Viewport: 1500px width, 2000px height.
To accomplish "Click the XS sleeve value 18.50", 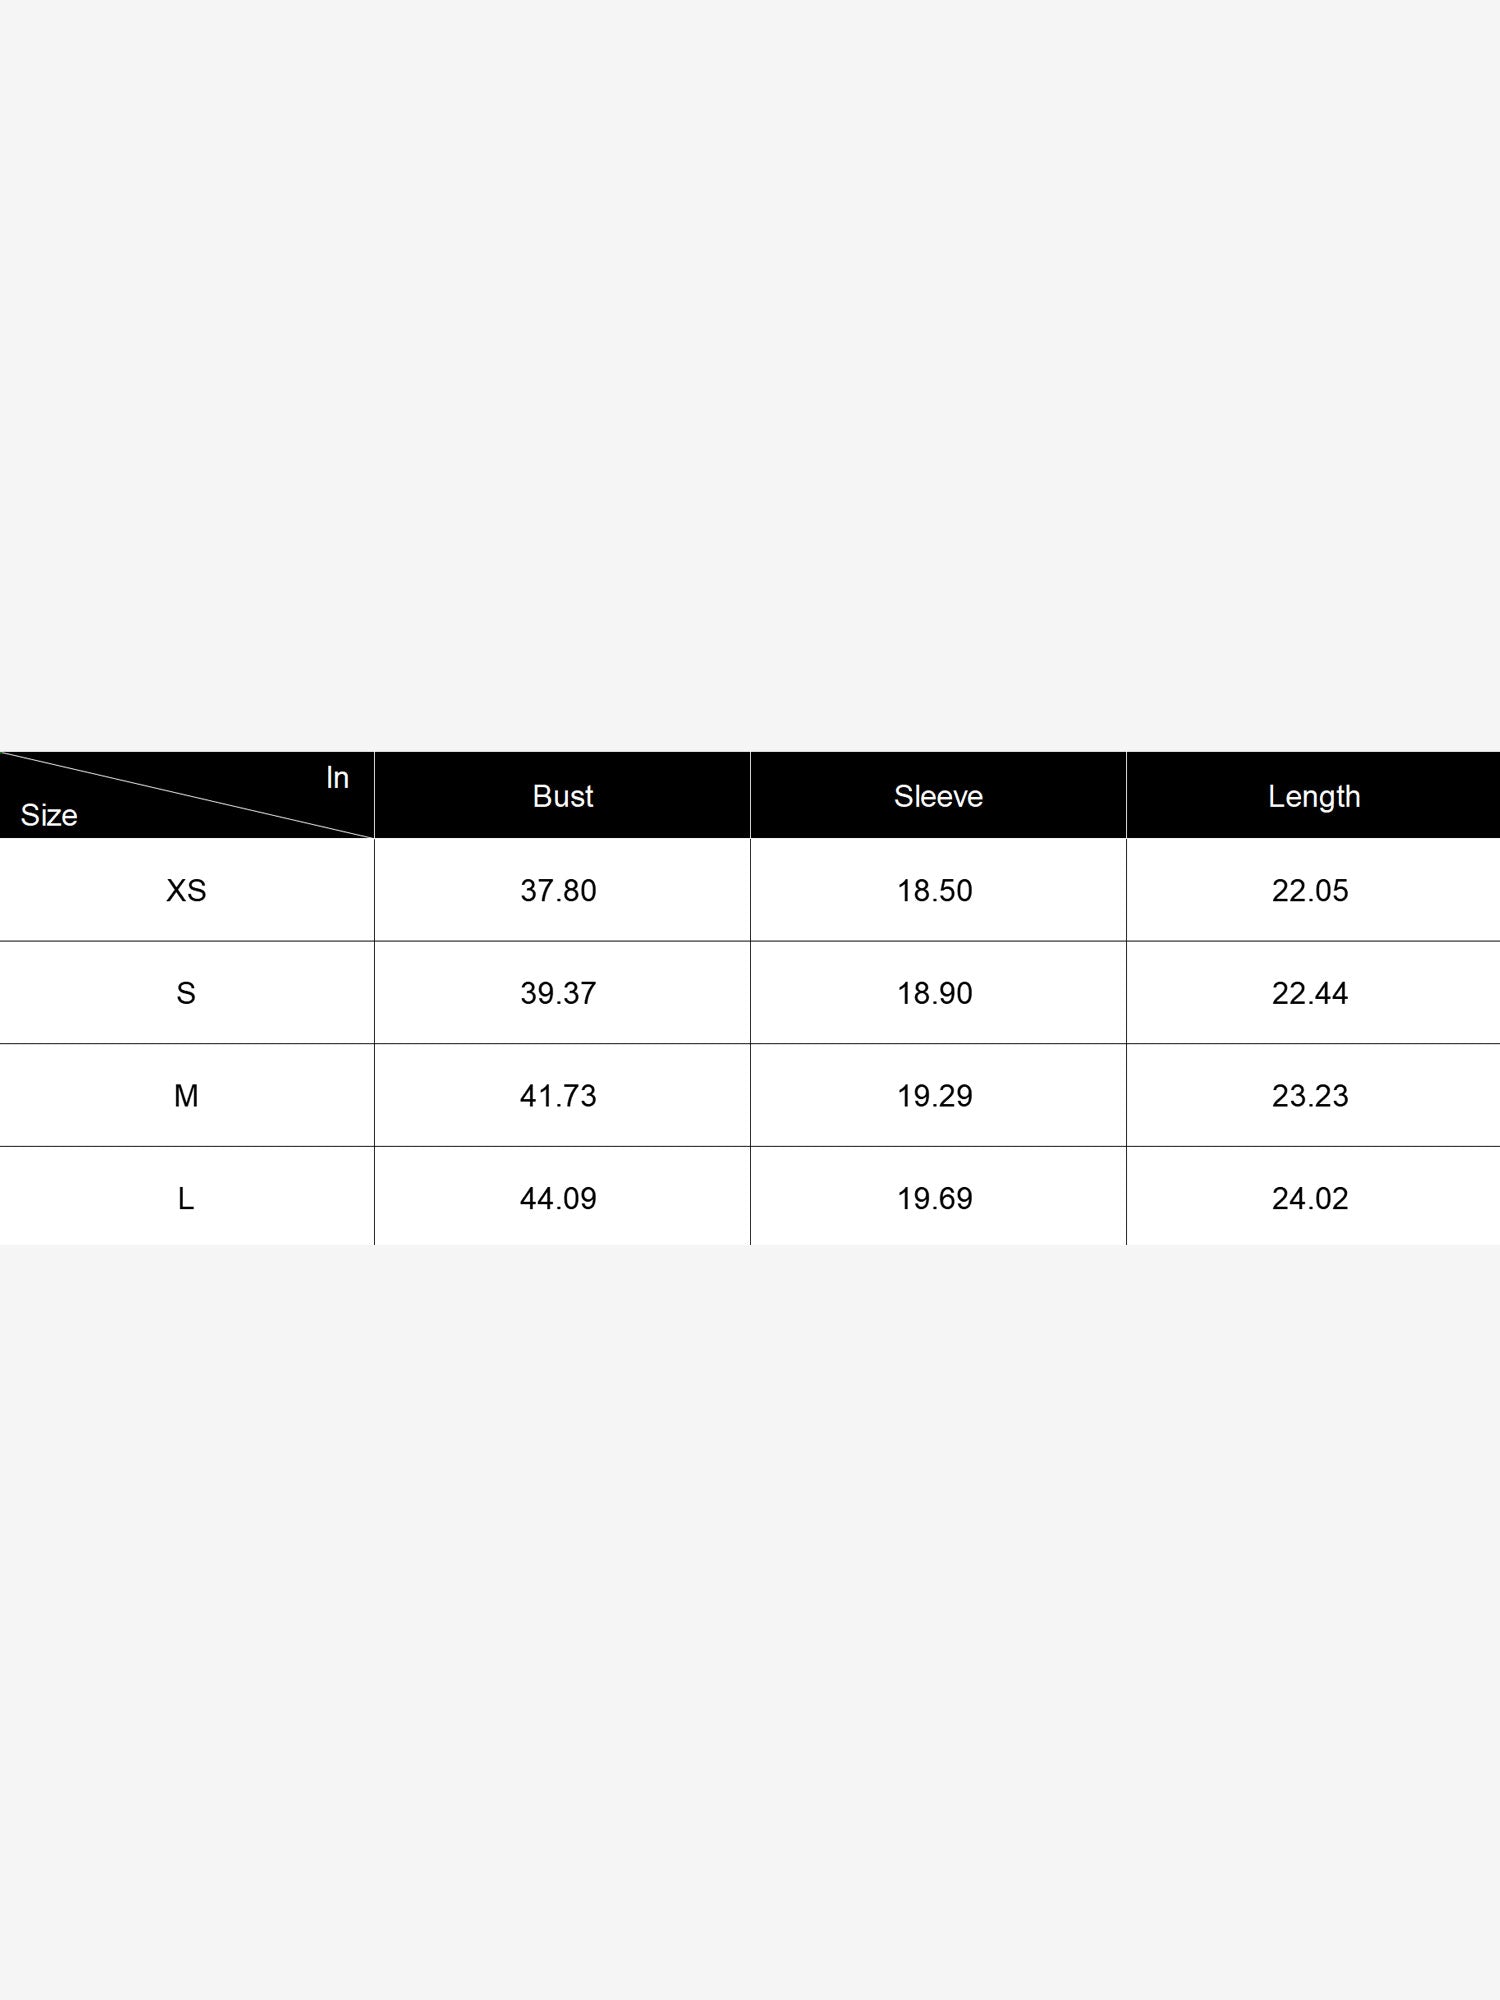I will [934, 890].
